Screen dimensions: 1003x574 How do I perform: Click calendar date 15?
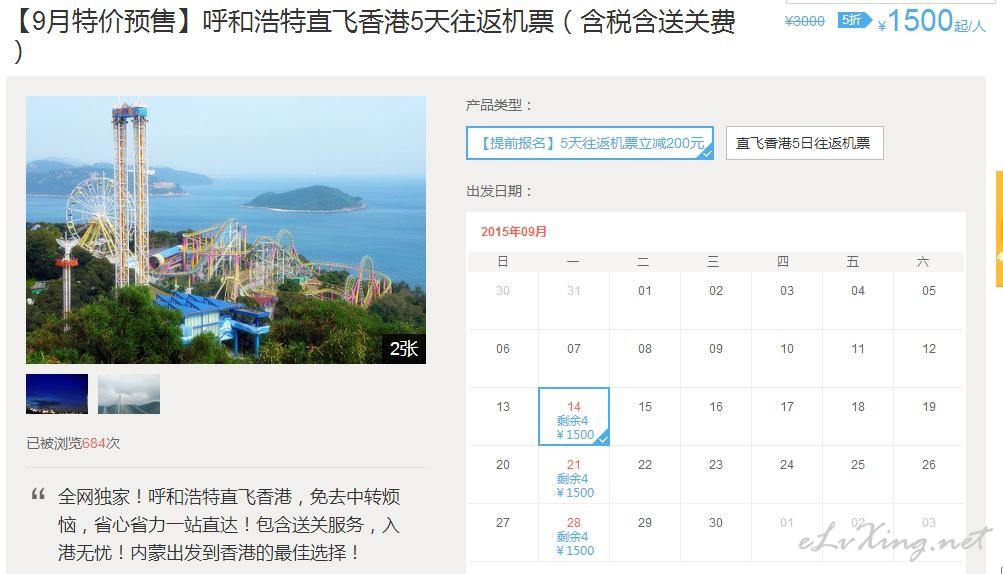tap(645, 407)
